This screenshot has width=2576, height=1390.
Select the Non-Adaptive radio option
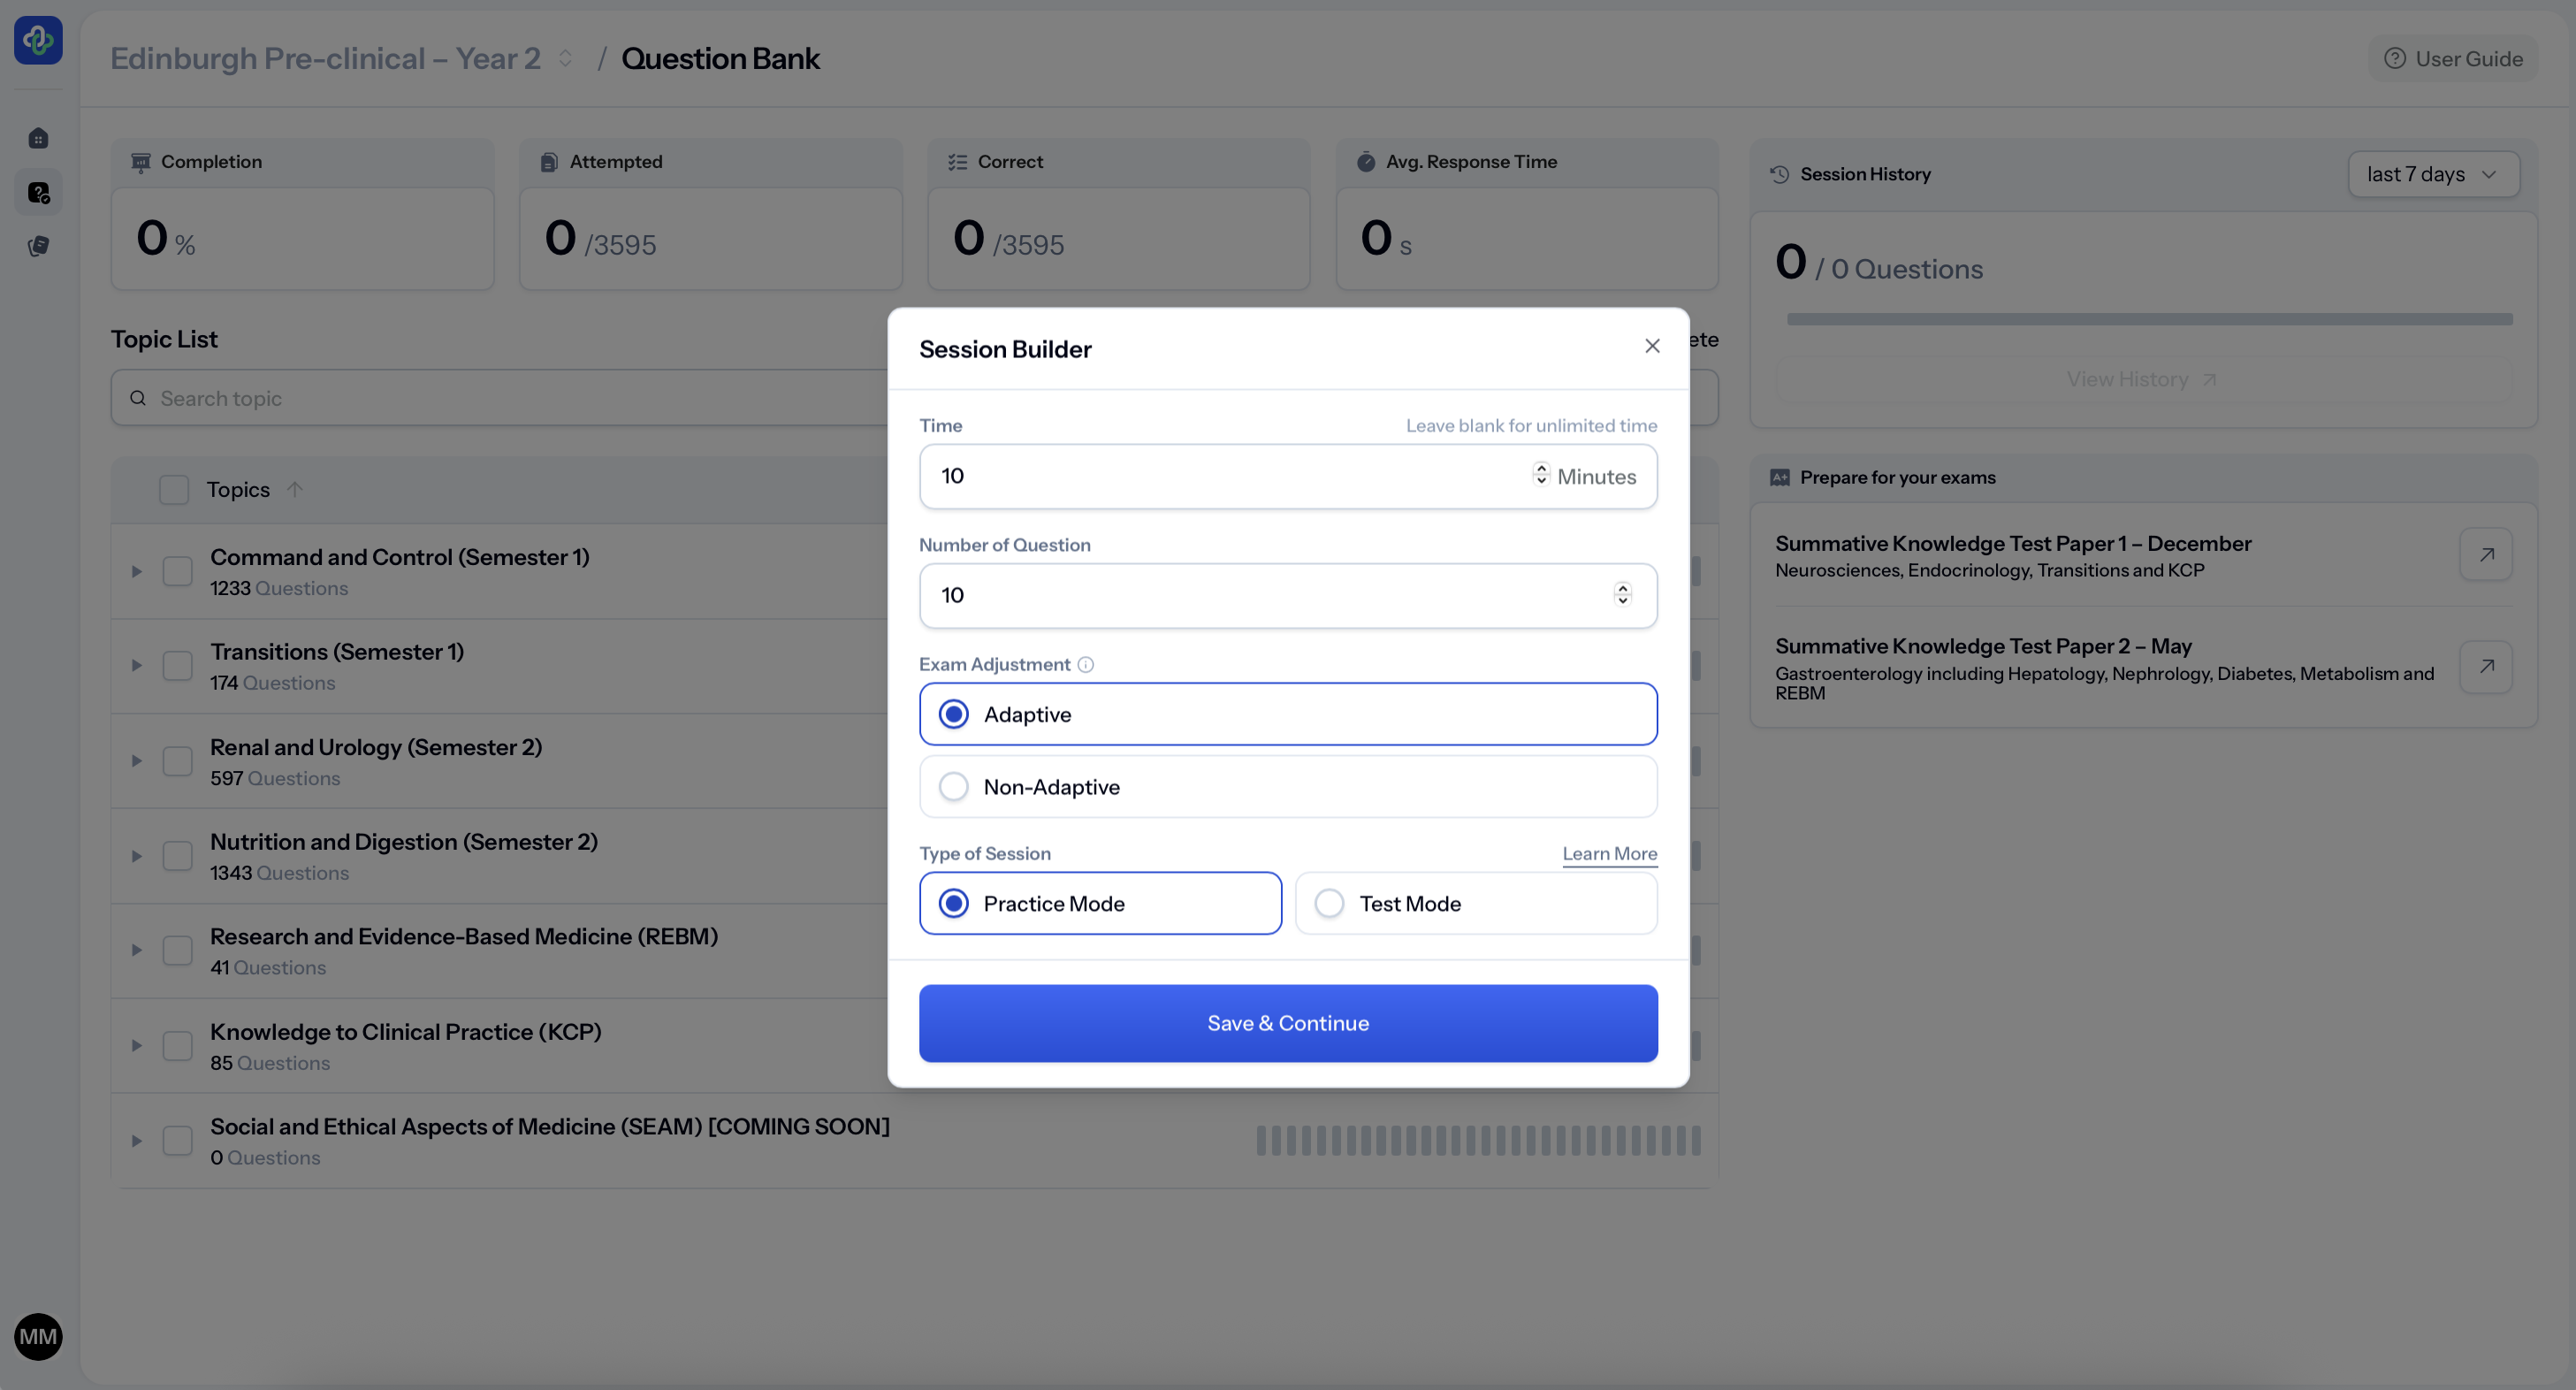click(953, 787)
